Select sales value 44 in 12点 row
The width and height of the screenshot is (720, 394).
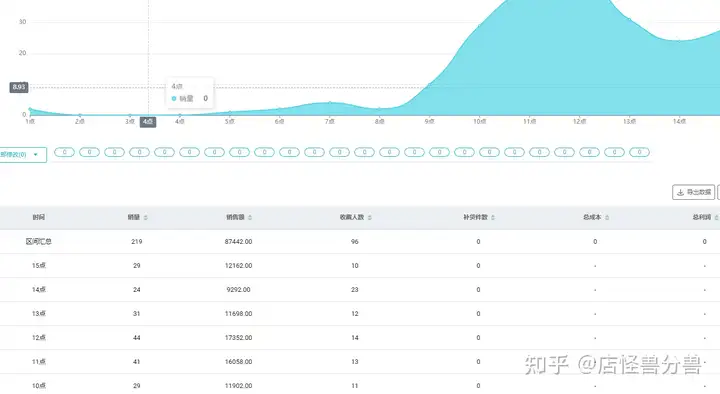(x=136, y=338)
